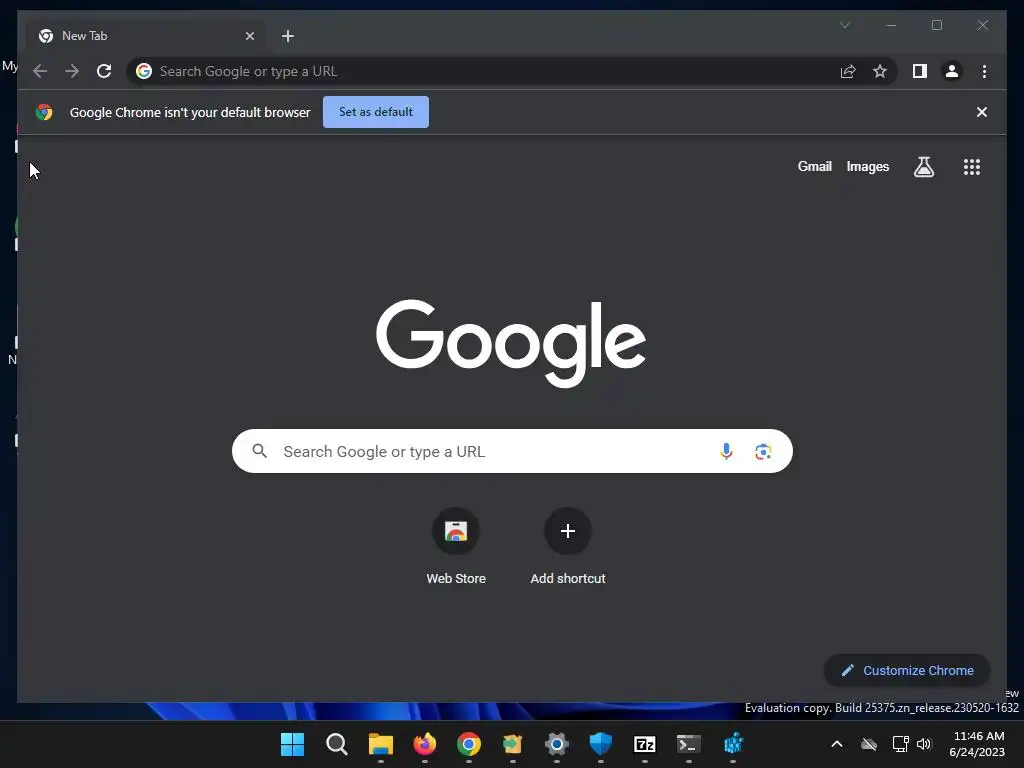The image size is (1024, 768).
Task: Search by image with Lens icon
Action: pyautogui.click(x=763, y=451)
